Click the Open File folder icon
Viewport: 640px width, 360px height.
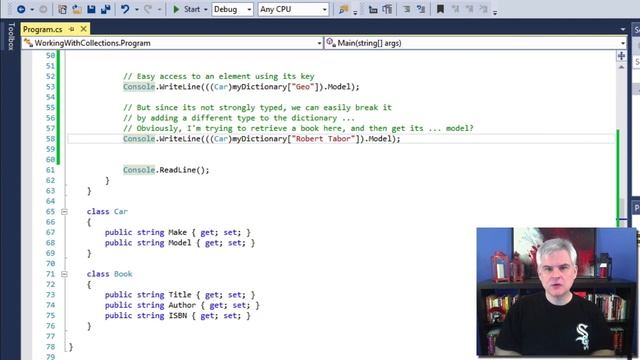click(x=77, y=9)
